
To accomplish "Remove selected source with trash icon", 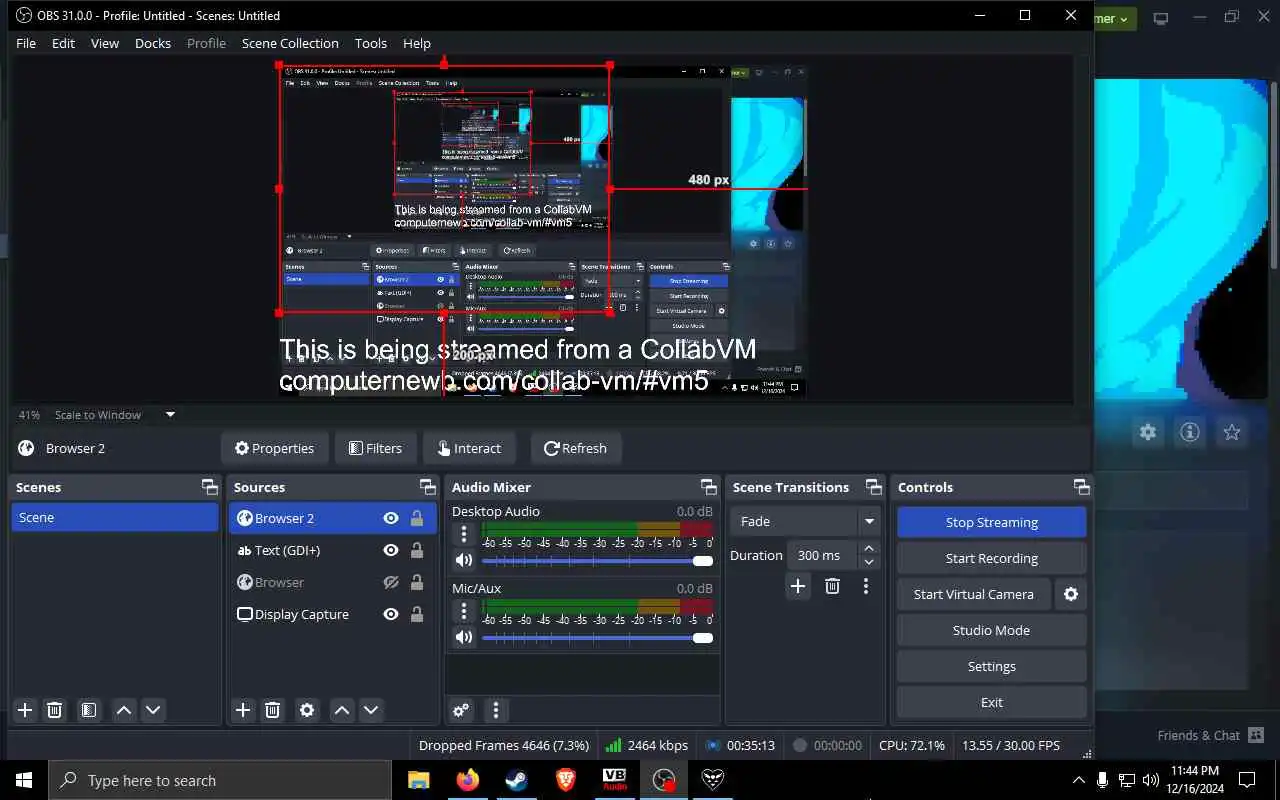I will click(x=272, y=710).
